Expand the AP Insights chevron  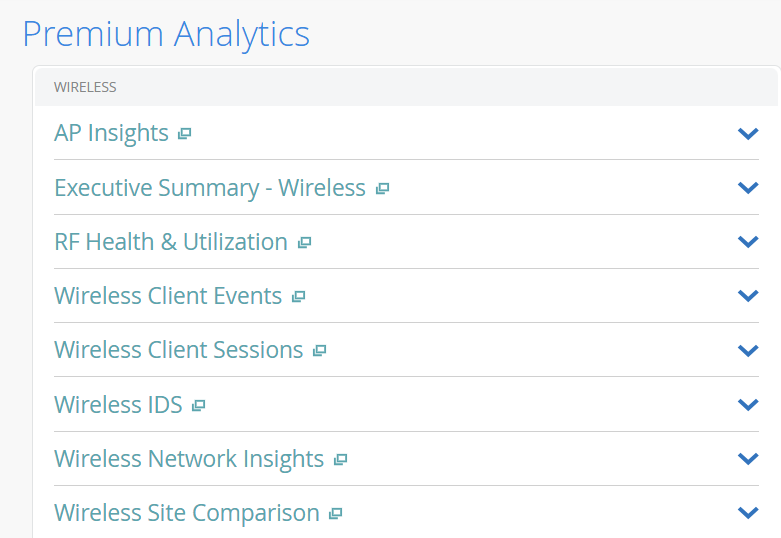pyautogui.click(x=747, y=133)
